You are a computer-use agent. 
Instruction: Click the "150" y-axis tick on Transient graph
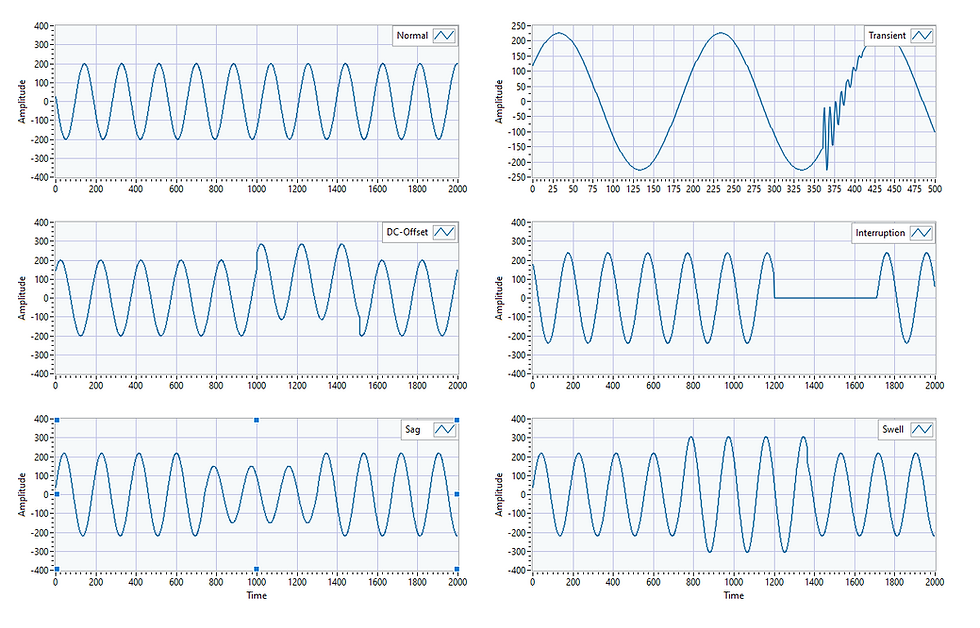click(519, 56)
